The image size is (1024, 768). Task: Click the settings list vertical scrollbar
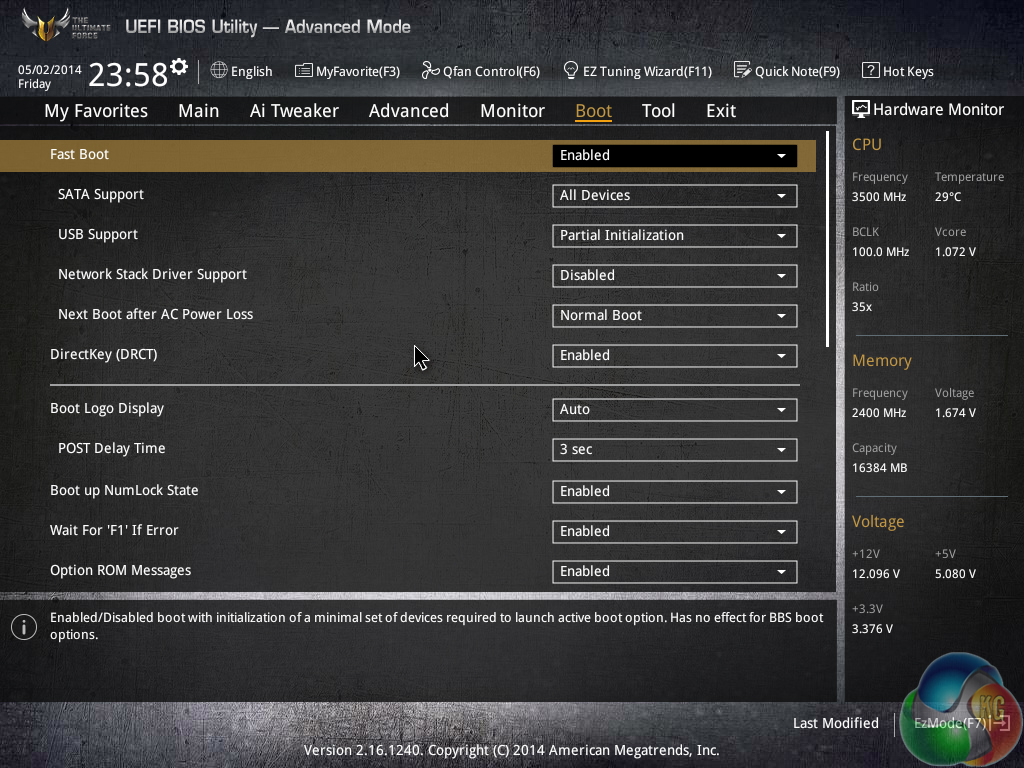828,240
